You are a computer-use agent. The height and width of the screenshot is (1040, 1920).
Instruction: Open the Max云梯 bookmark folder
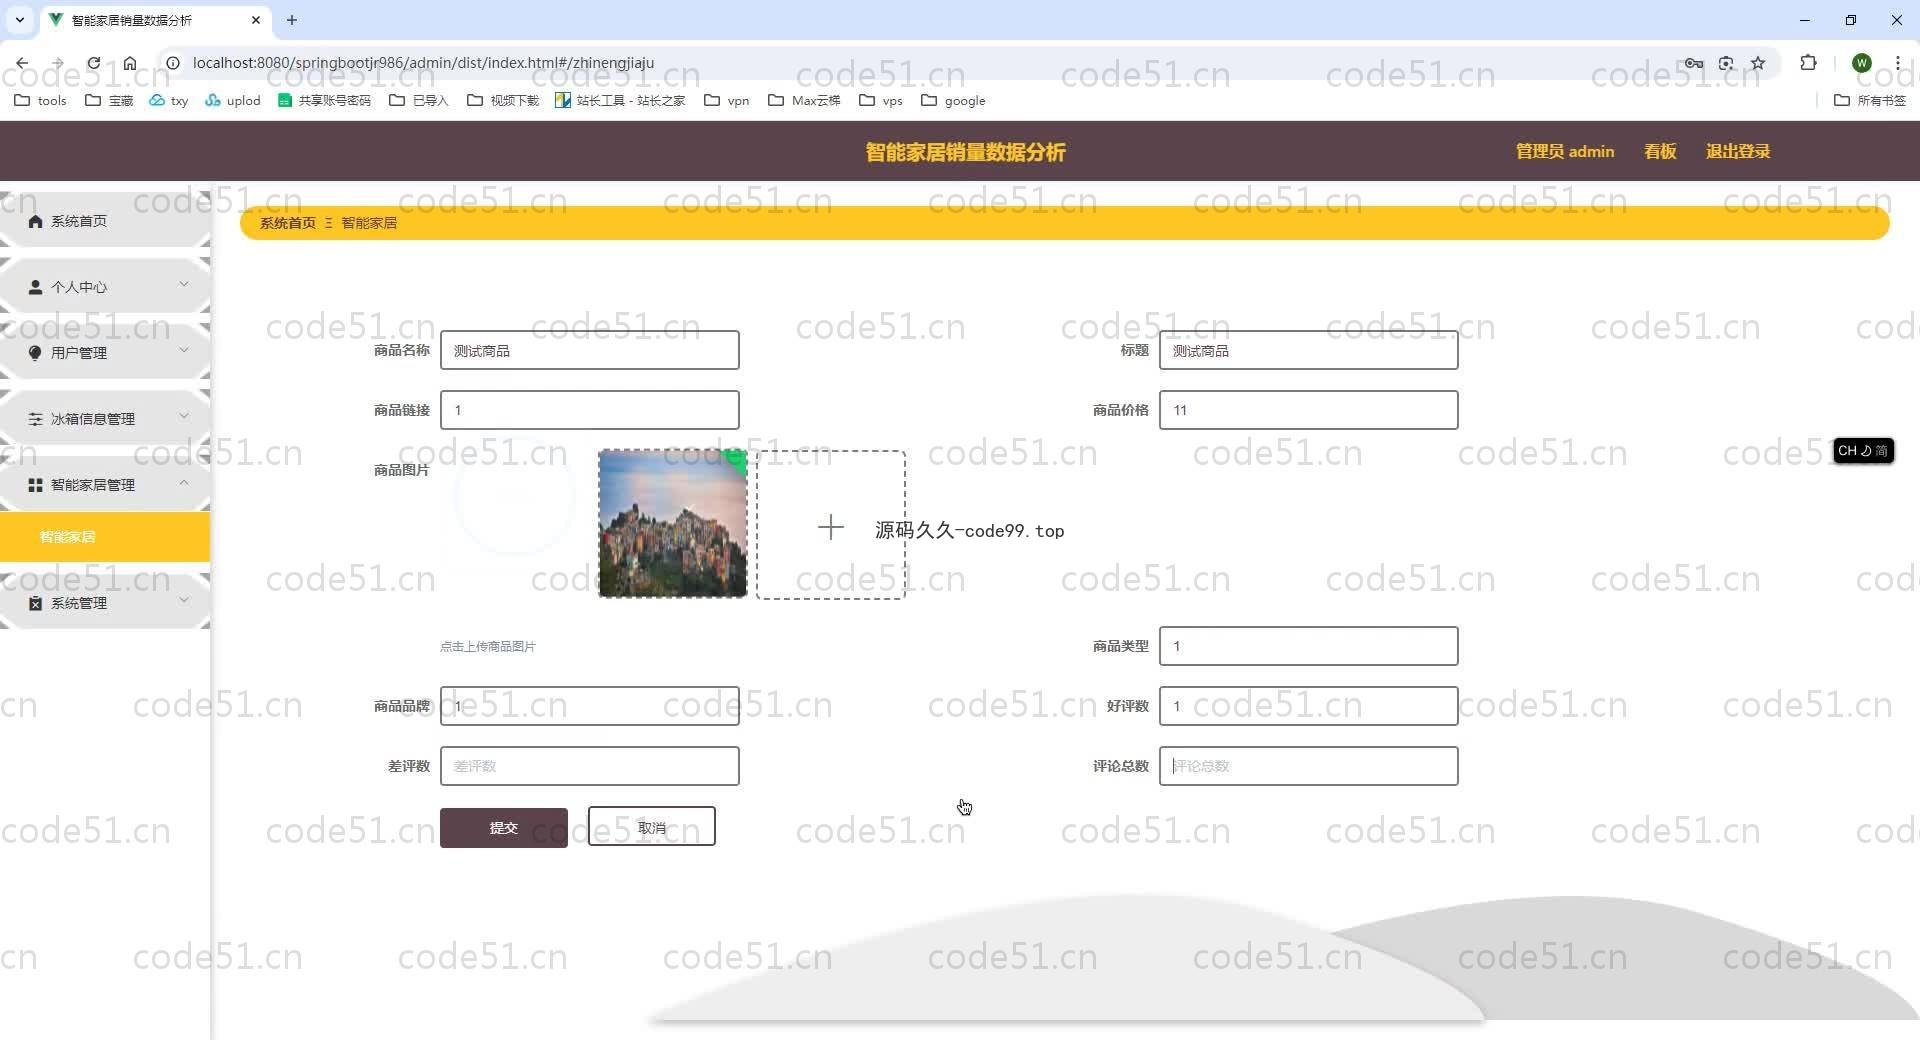tap(804, 100)
